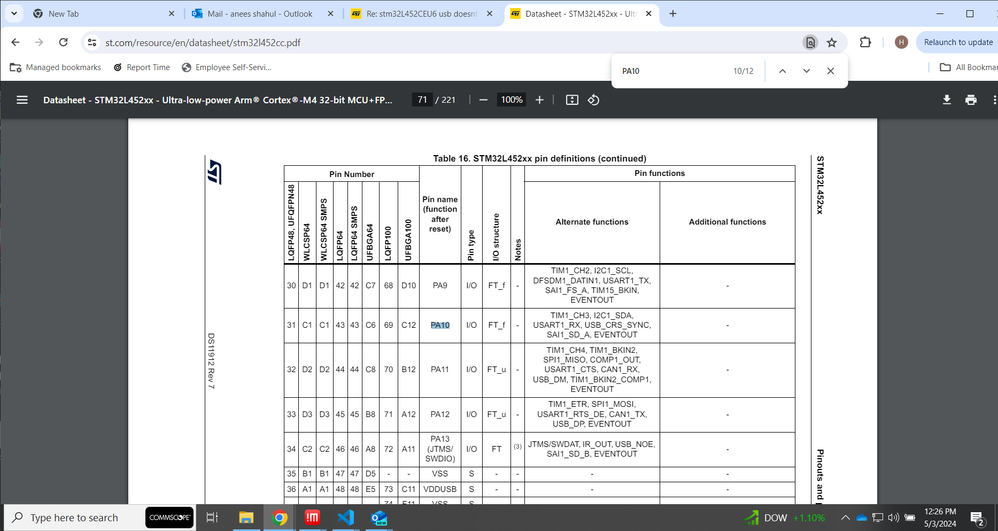Open the PDF viewer sidebar menu

(x=22, y=100)
